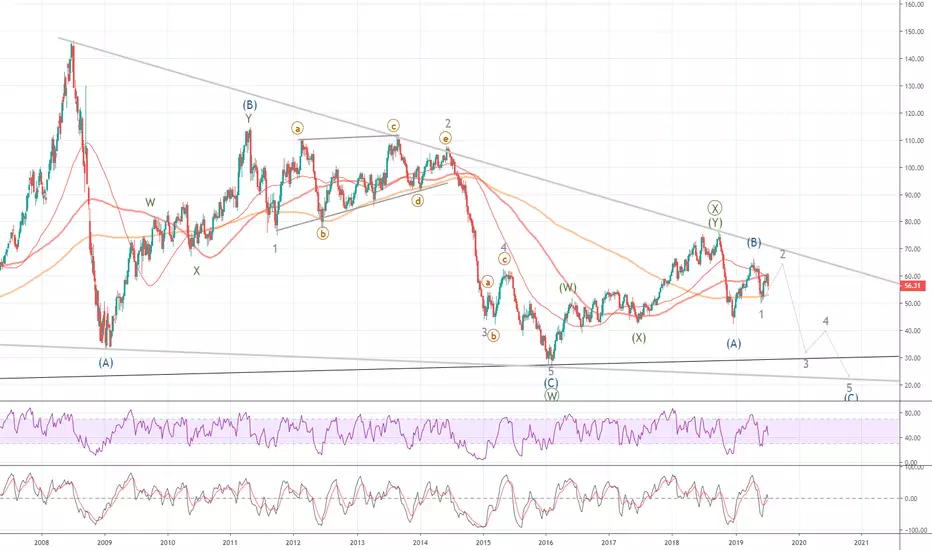This screenshot has height=550, width=932.
Task: Click the red 56.31 current price tag
Action: (912, 286)
